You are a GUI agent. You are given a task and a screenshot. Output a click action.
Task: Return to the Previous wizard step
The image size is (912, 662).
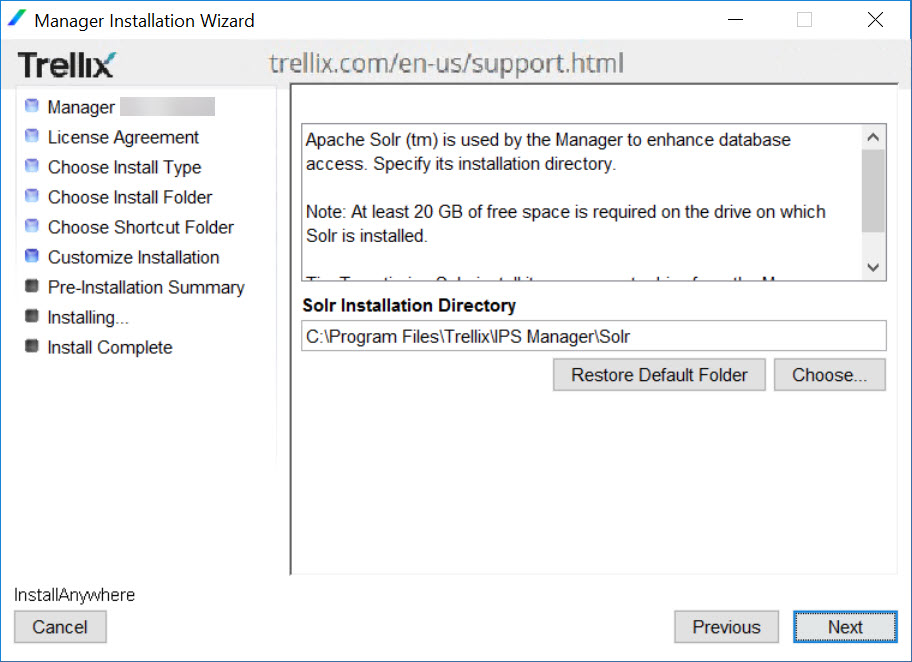tap(726, 627)
